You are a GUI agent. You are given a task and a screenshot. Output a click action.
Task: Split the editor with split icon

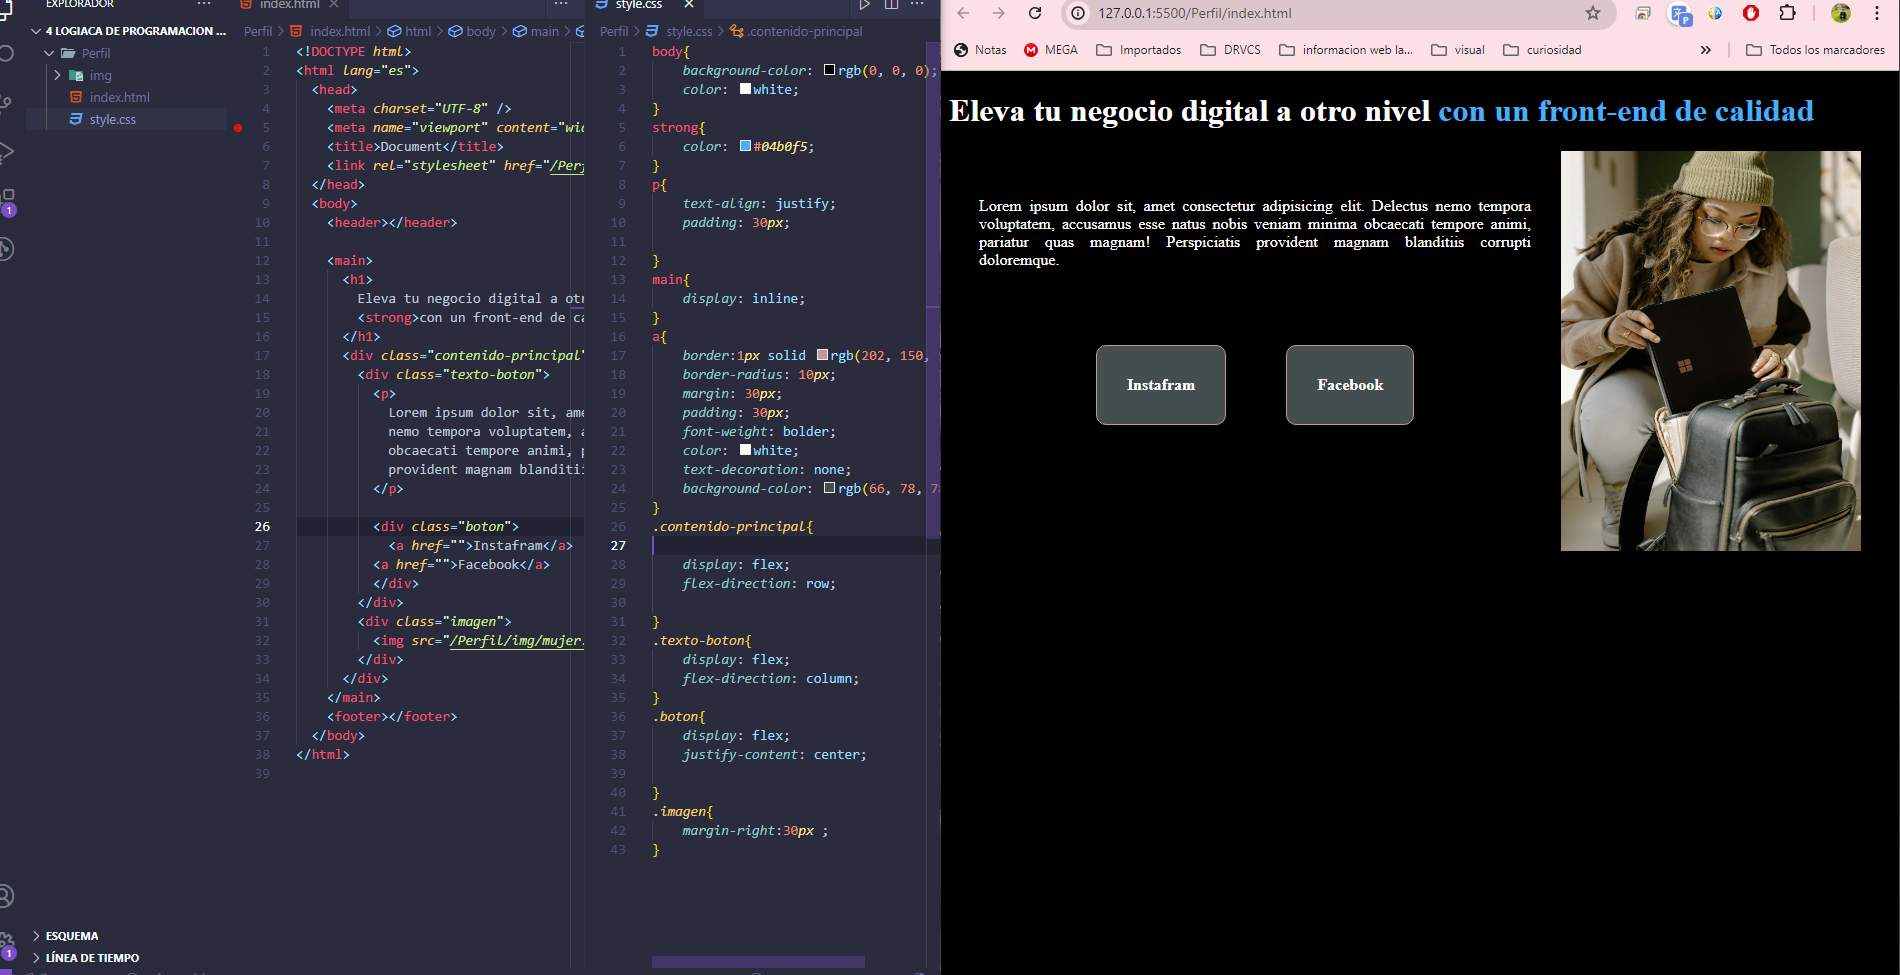(x=891, y=5)
